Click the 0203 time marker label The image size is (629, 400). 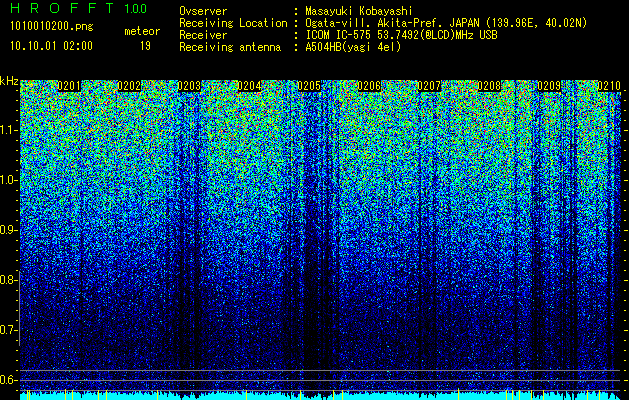click(x=189, y=86)
